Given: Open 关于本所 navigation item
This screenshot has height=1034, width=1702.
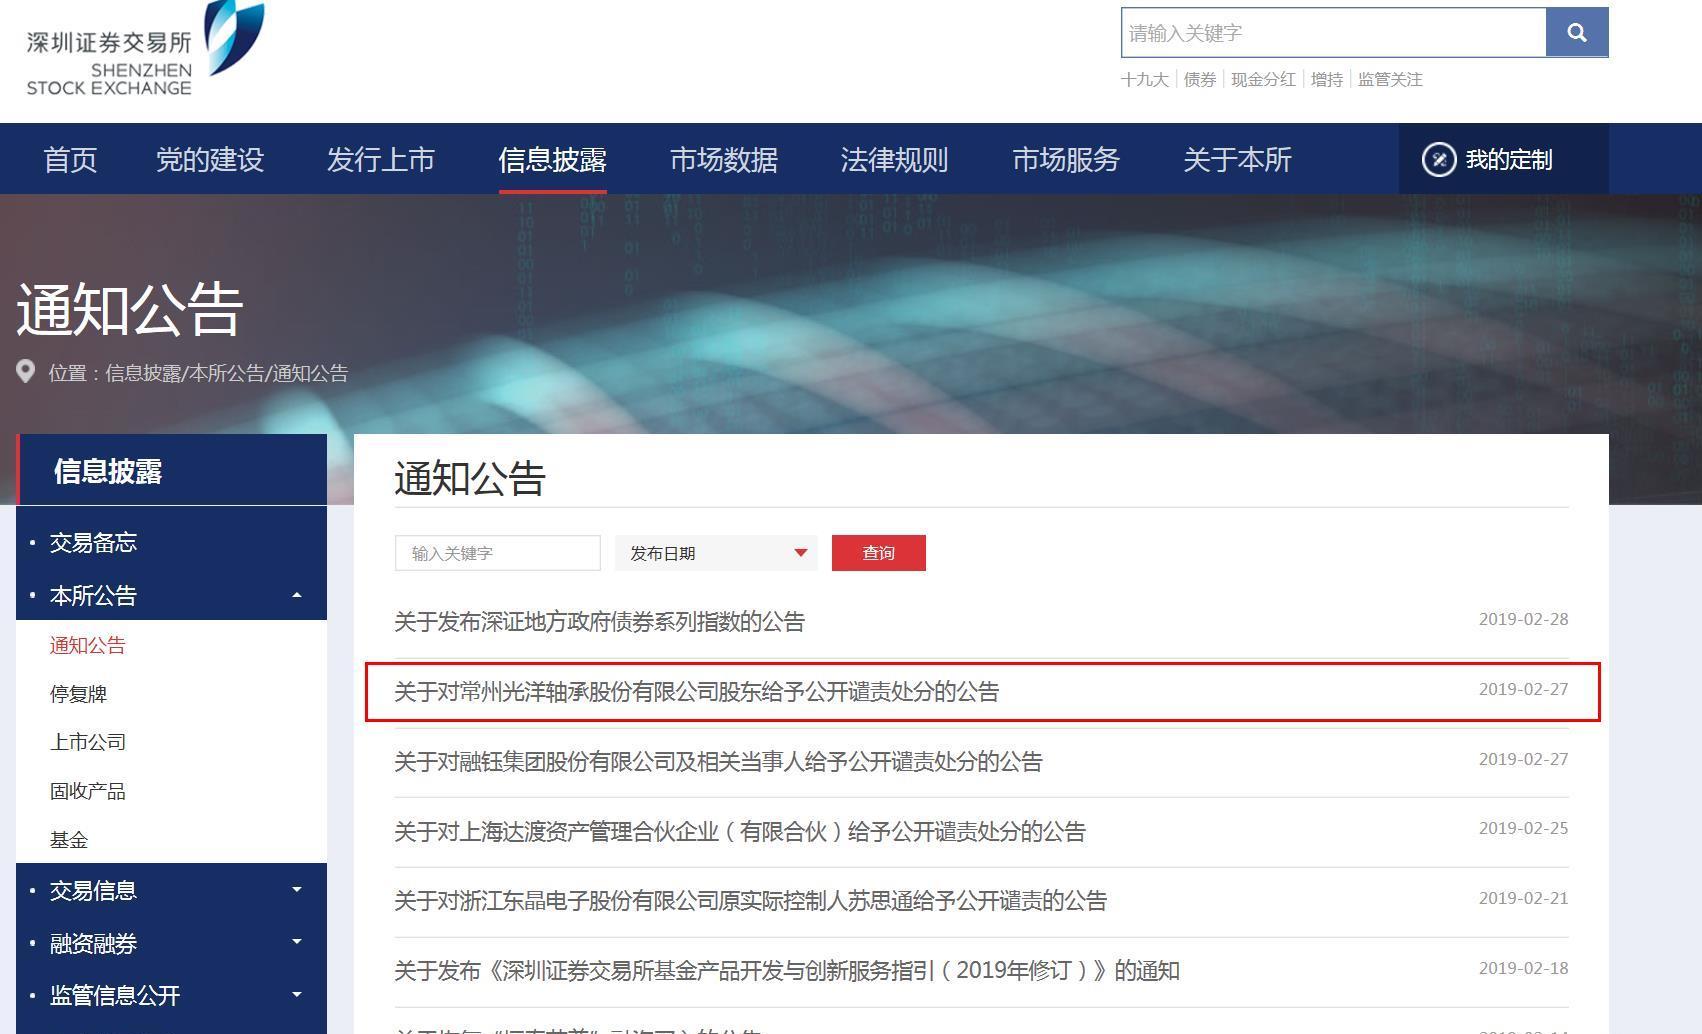Looking at the screenshot, I should click(1238, 160).
